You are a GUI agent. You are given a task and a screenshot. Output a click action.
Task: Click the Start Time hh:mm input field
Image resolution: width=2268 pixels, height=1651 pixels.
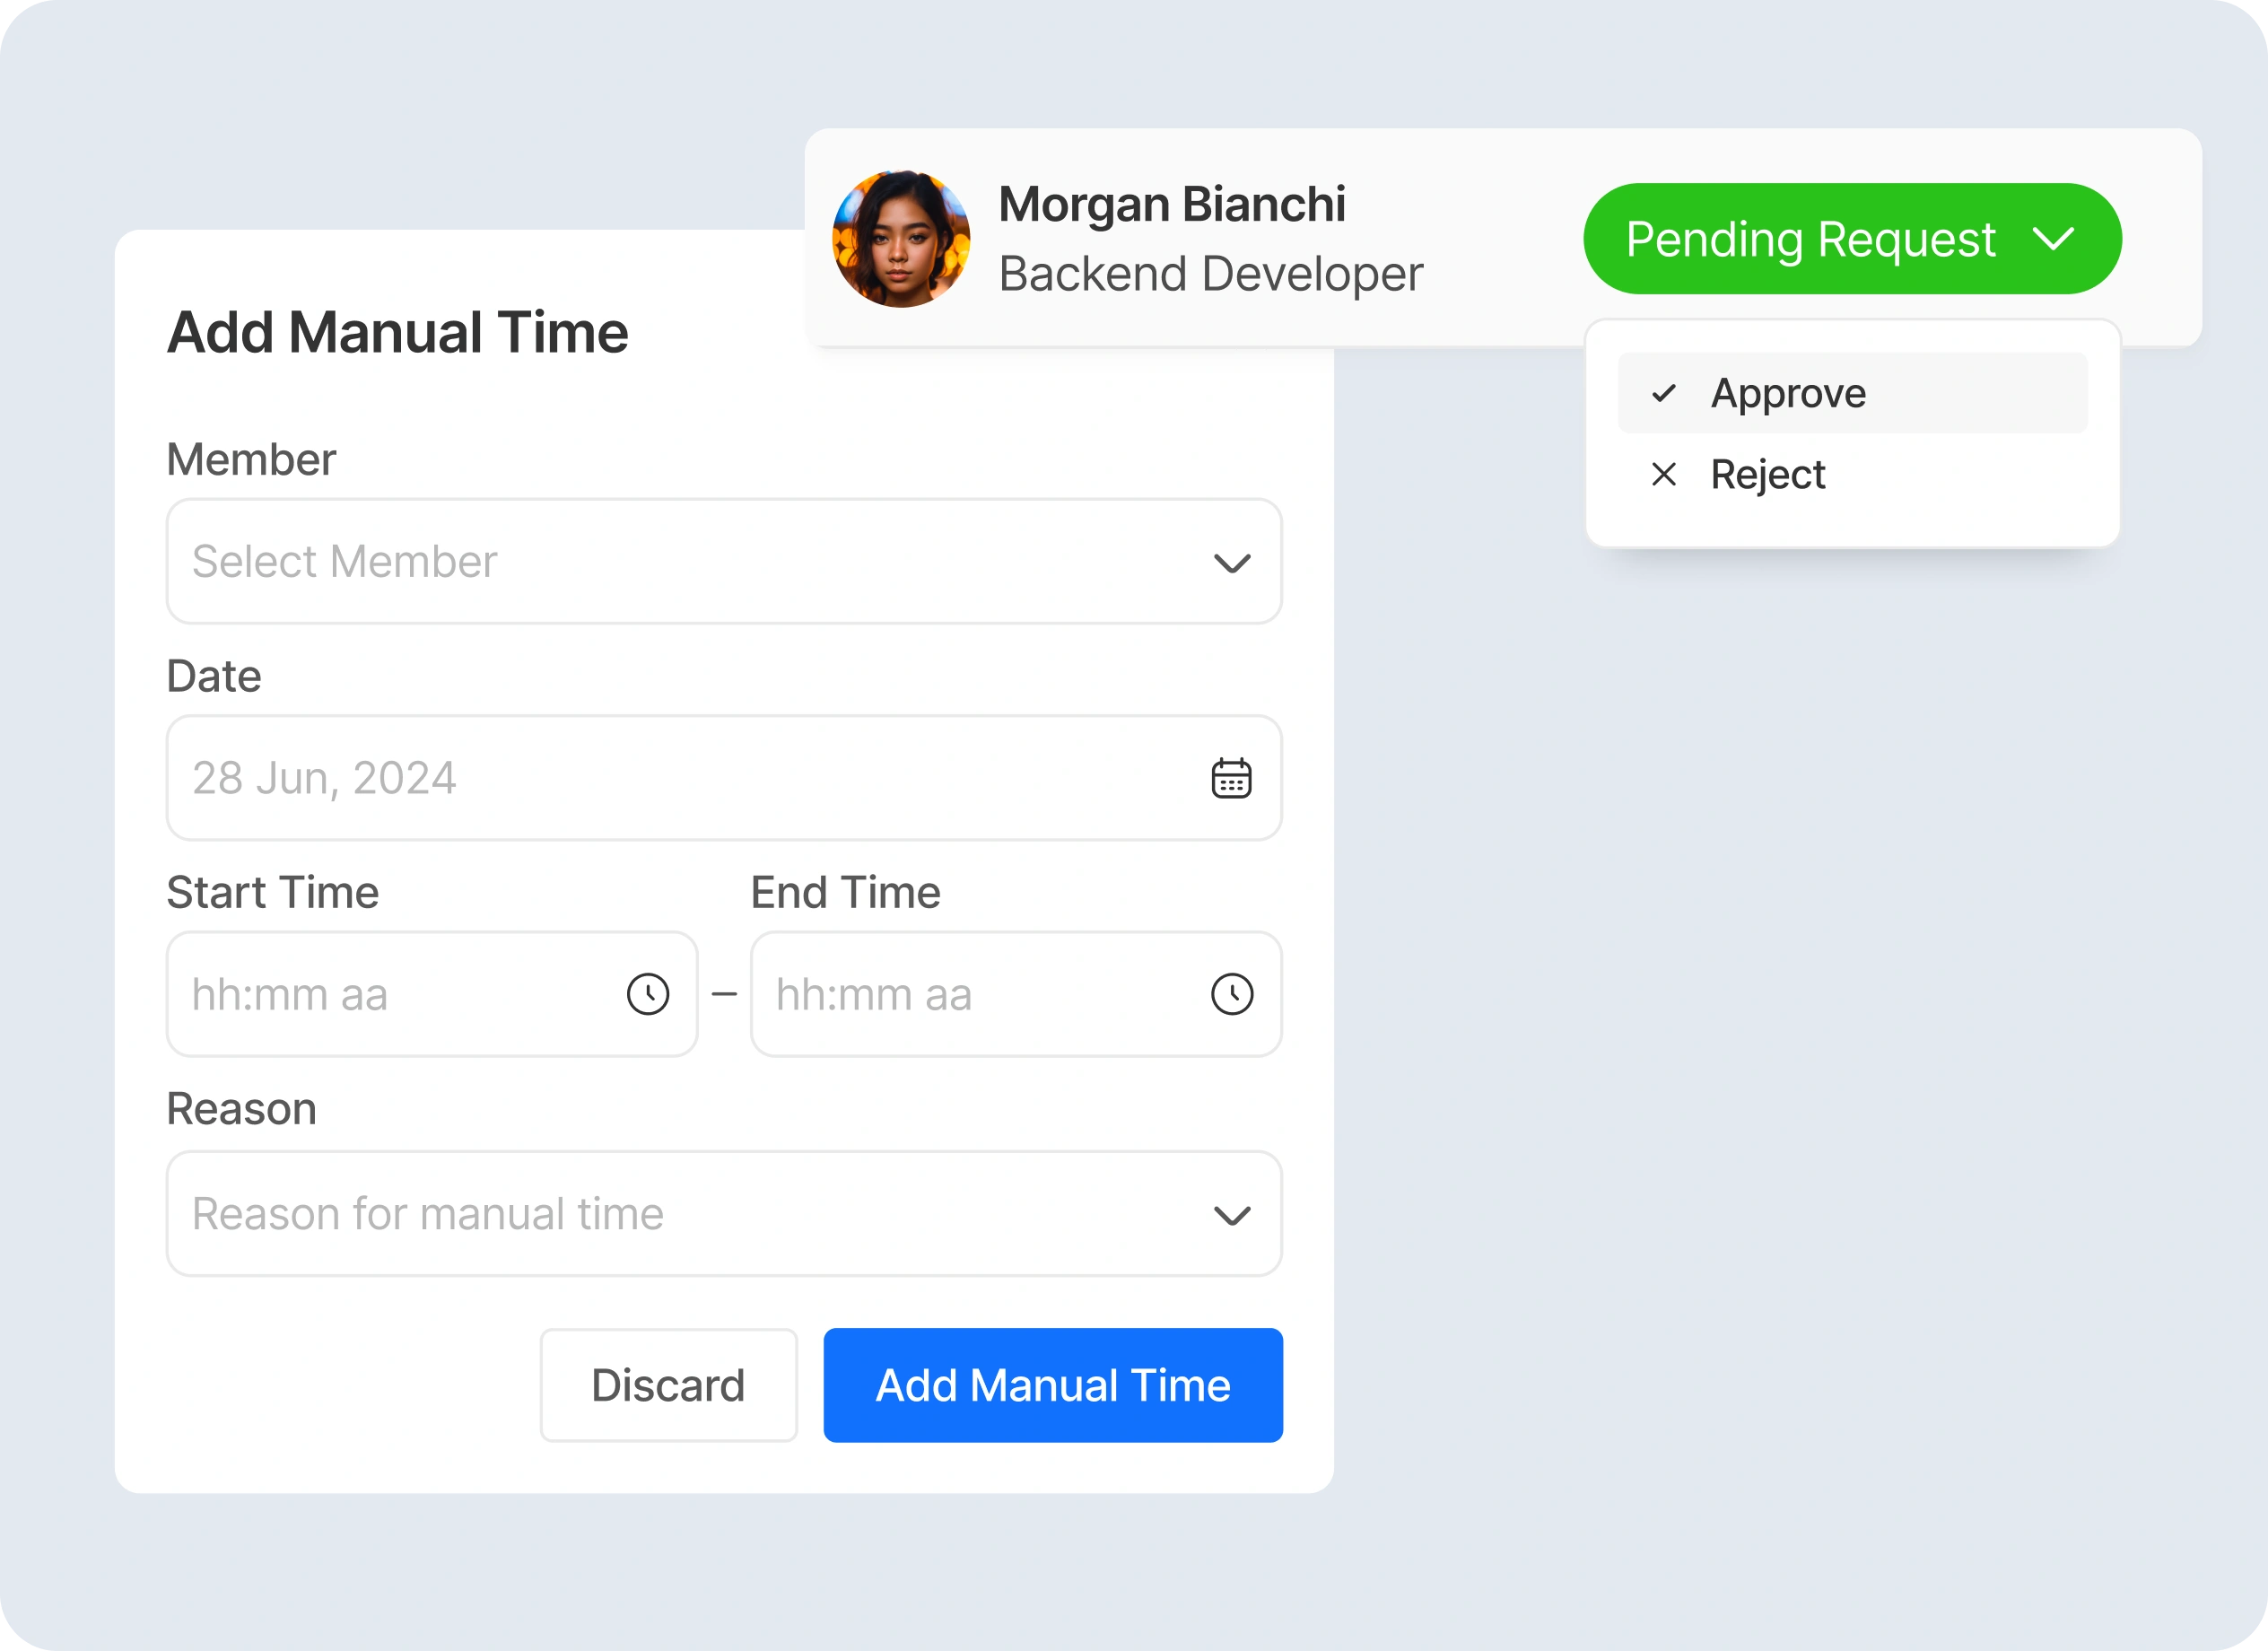(400, 993)
